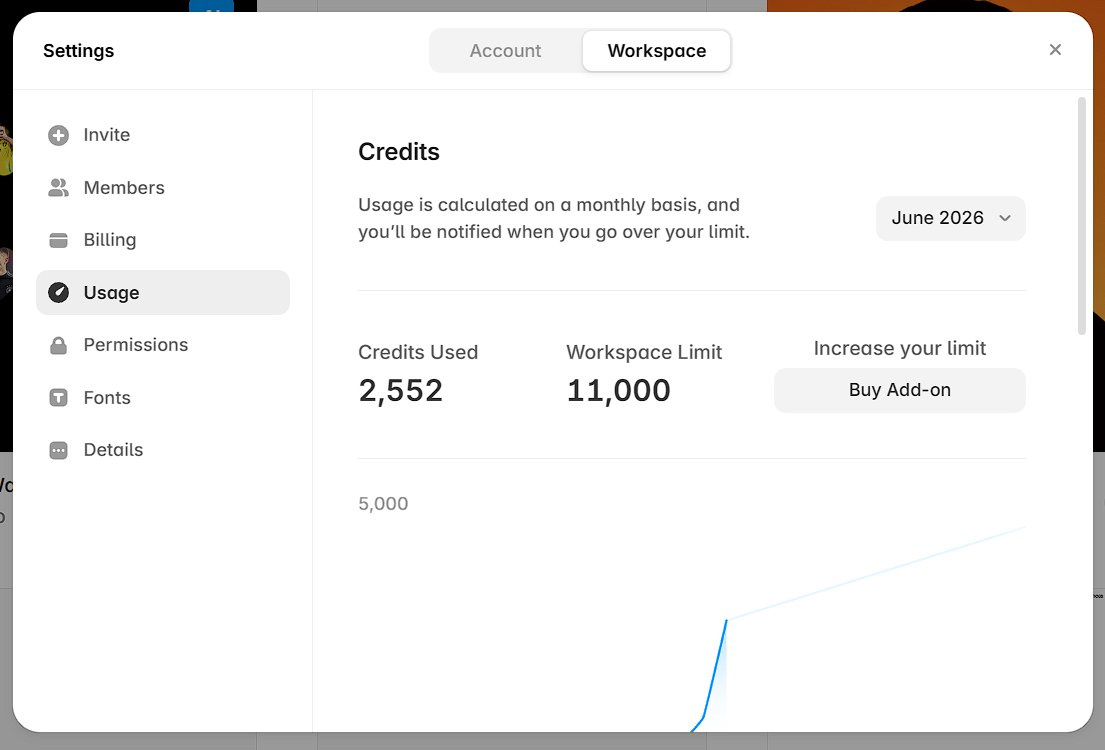This screenshot has width=1105, height=750.
Task: Select the Usage section label
Action: 111,293
